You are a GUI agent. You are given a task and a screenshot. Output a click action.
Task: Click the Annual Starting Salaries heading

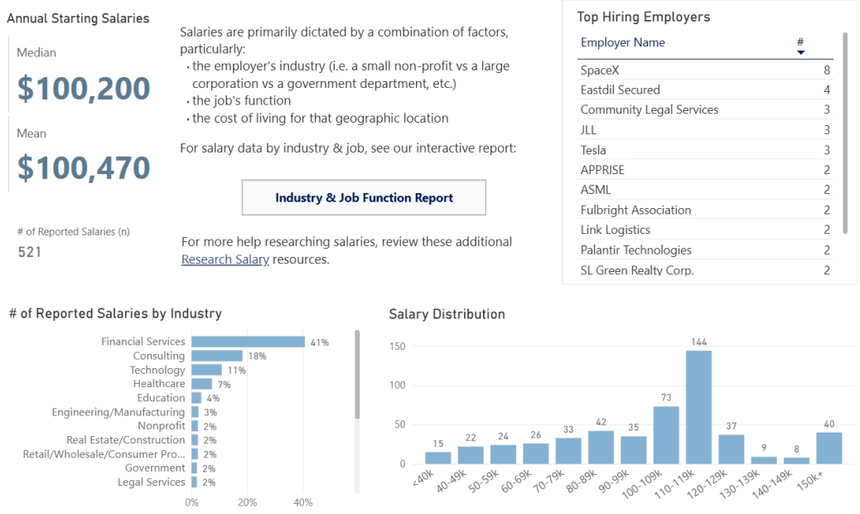tap(78, 18)
